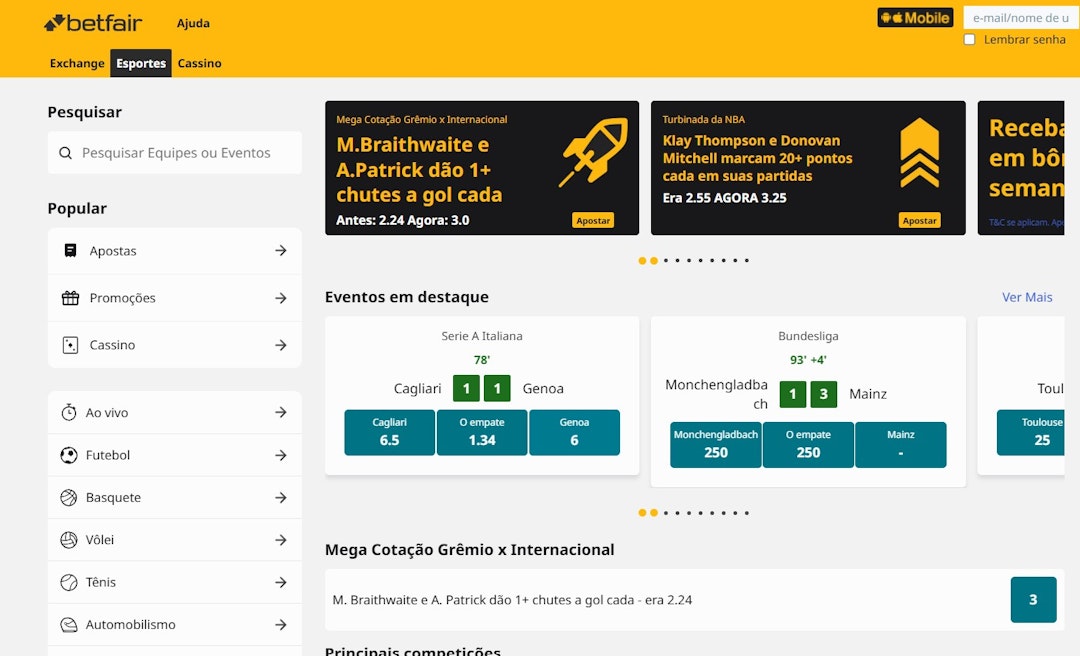Image resolution: width=1080 pixels, height=656 pixels.
Task: Click the Vôlei volleyball icon
Action: (69, 540)
